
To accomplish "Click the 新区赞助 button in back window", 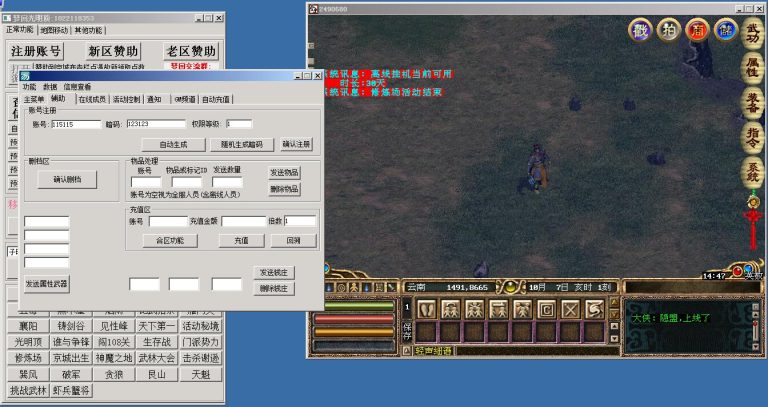I will coord(113,51).
